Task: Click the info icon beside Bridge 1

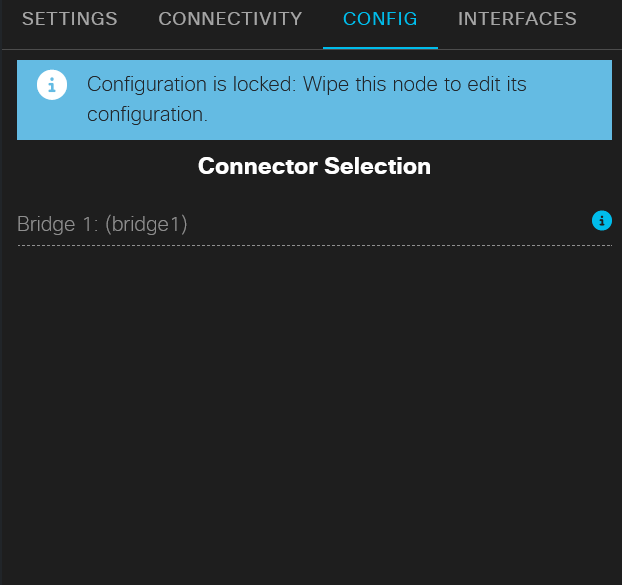Action: [x=601, y=221]
